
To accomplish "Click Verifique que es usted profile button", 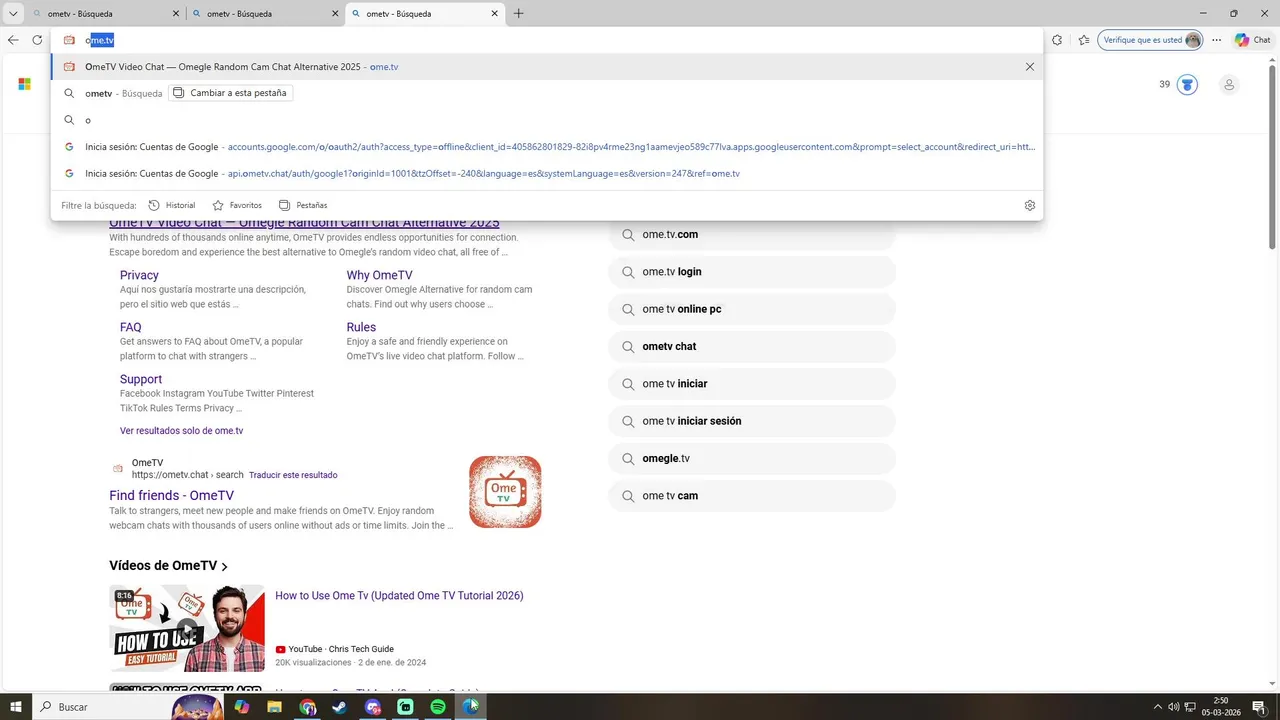I will [x=1152, y=40].
